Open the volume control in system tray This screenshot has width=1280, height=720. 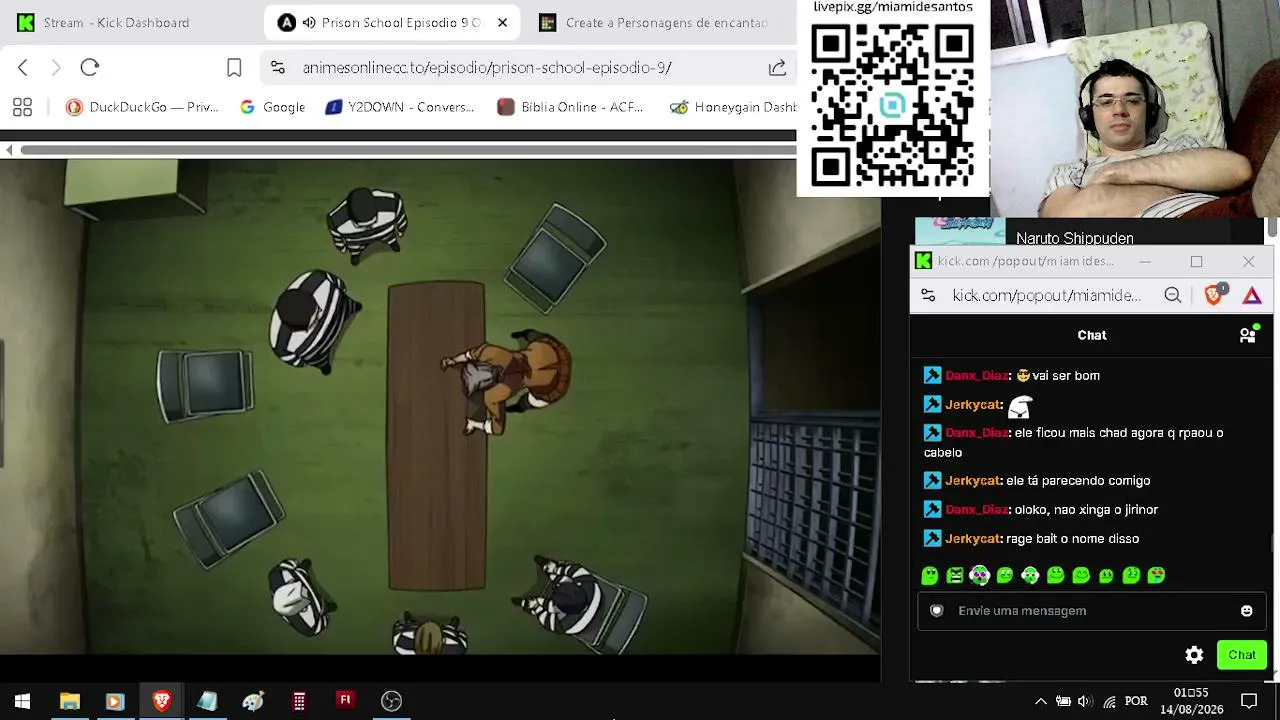[x=1085, y=701]
